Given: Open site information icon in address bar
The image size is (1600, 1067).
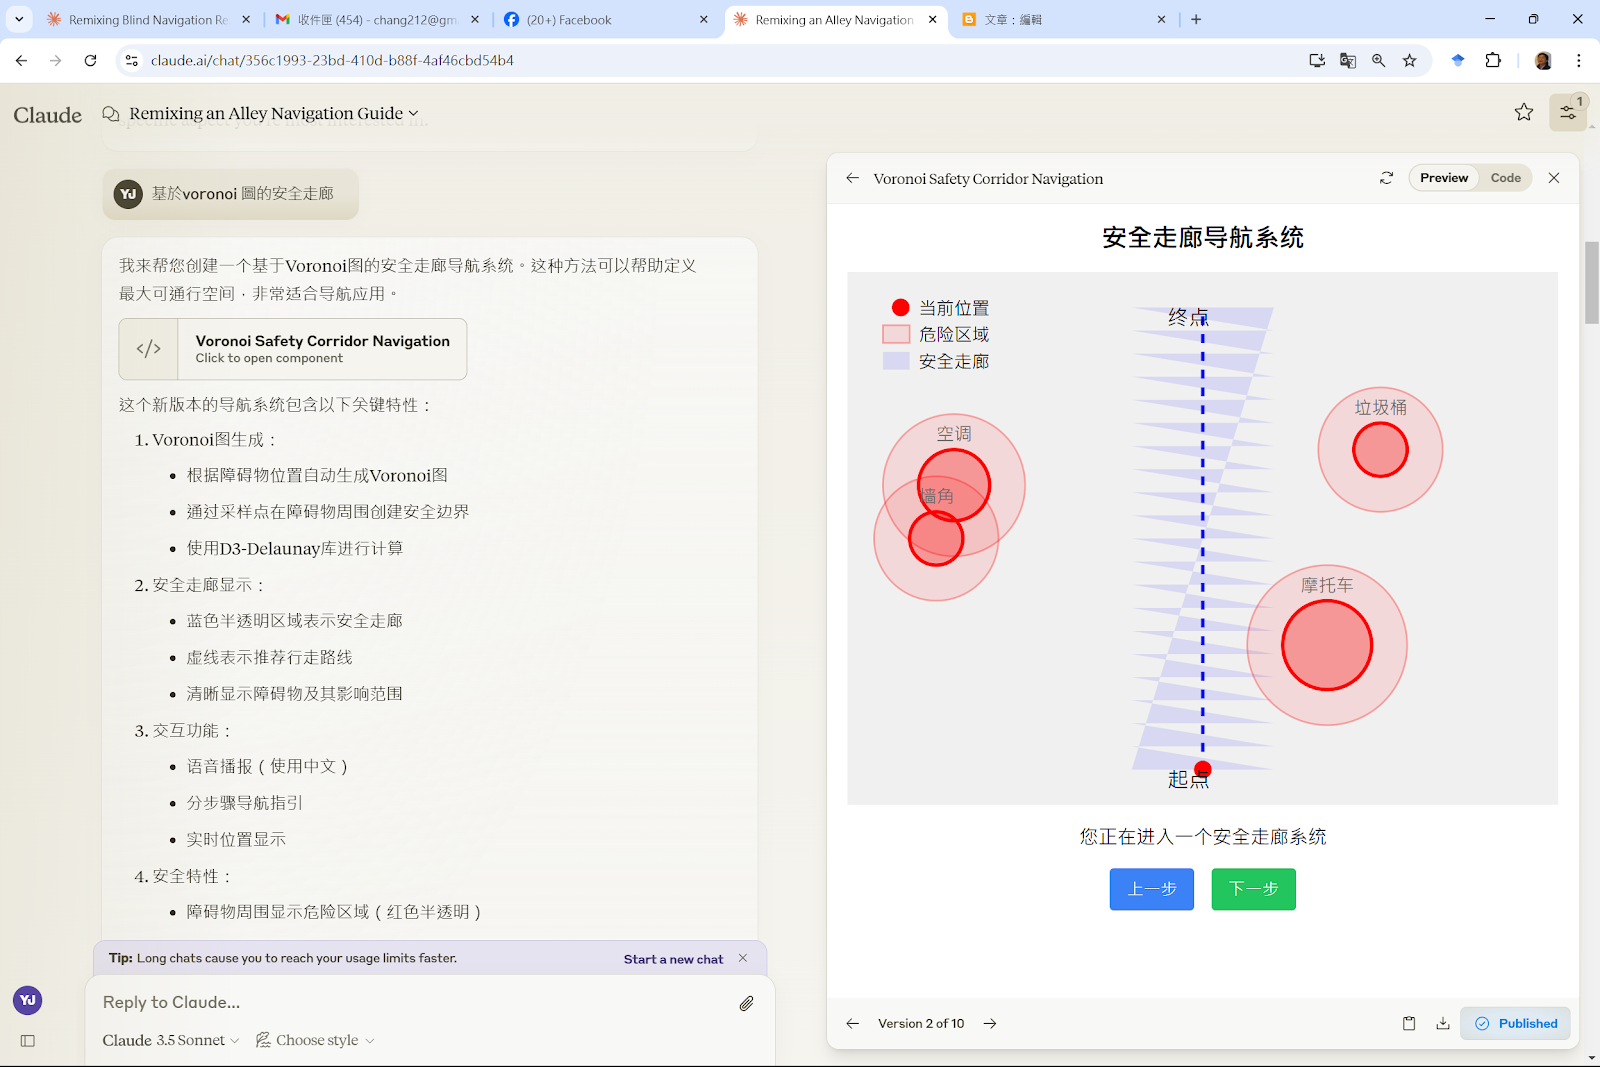Looking at the screenshot, I should [x=131, y=61].
